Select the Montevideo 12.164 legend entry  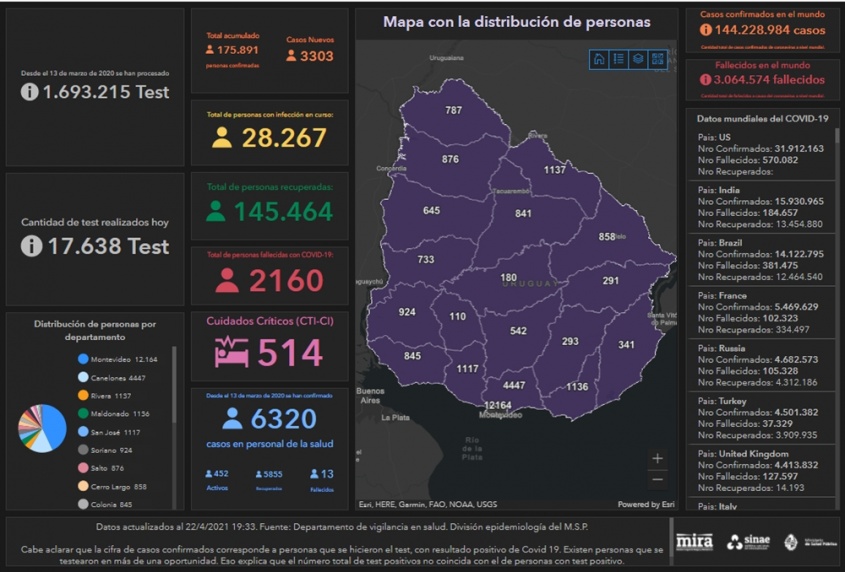(x=117, y=359)
